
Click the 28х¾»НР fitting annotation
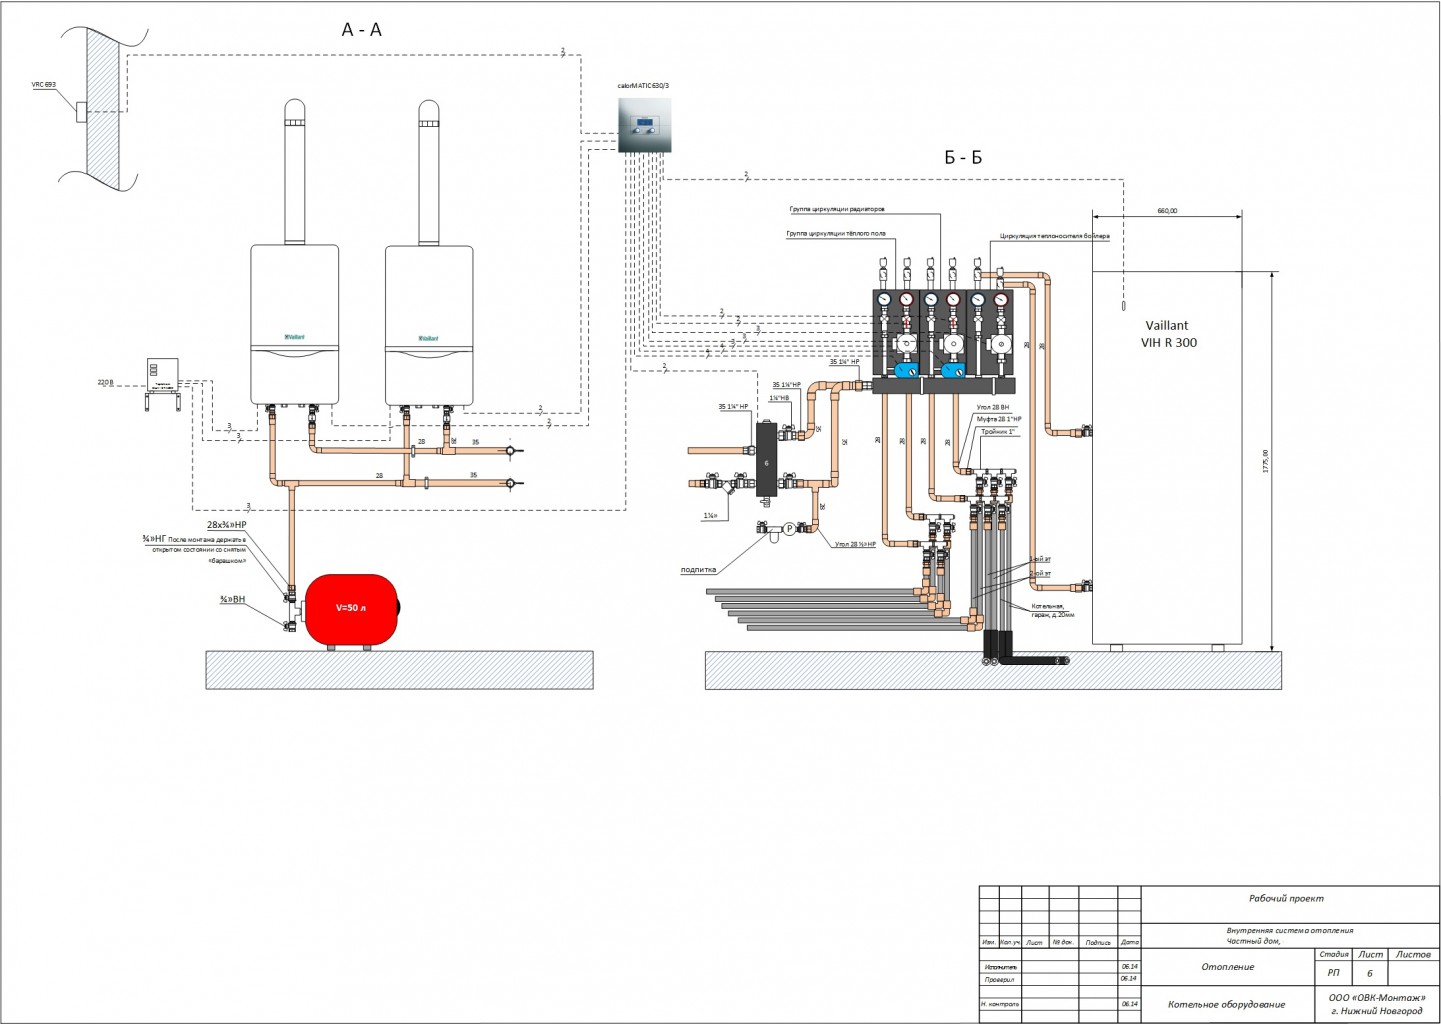226,524
